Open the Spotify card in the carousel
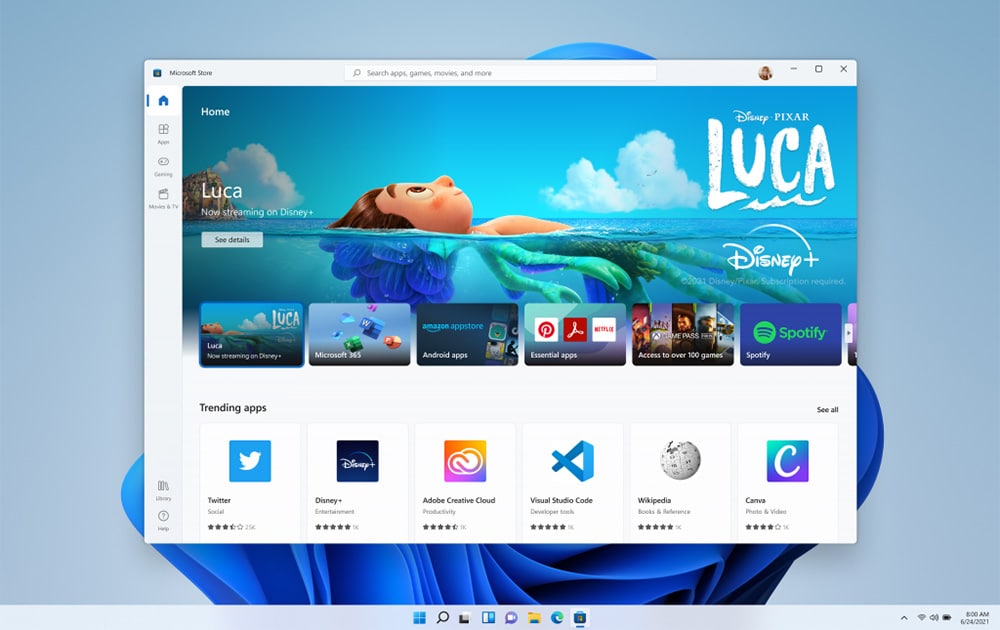The height and width of the screenshot is (630, 1000). tap(790, 334)
